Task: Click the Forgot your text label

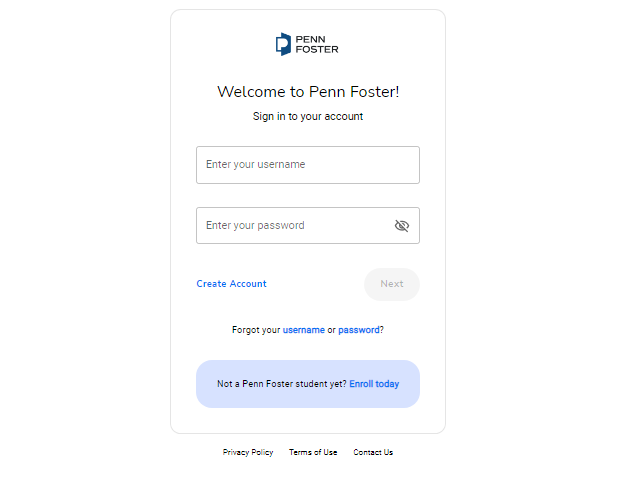Action: point(256,330)
